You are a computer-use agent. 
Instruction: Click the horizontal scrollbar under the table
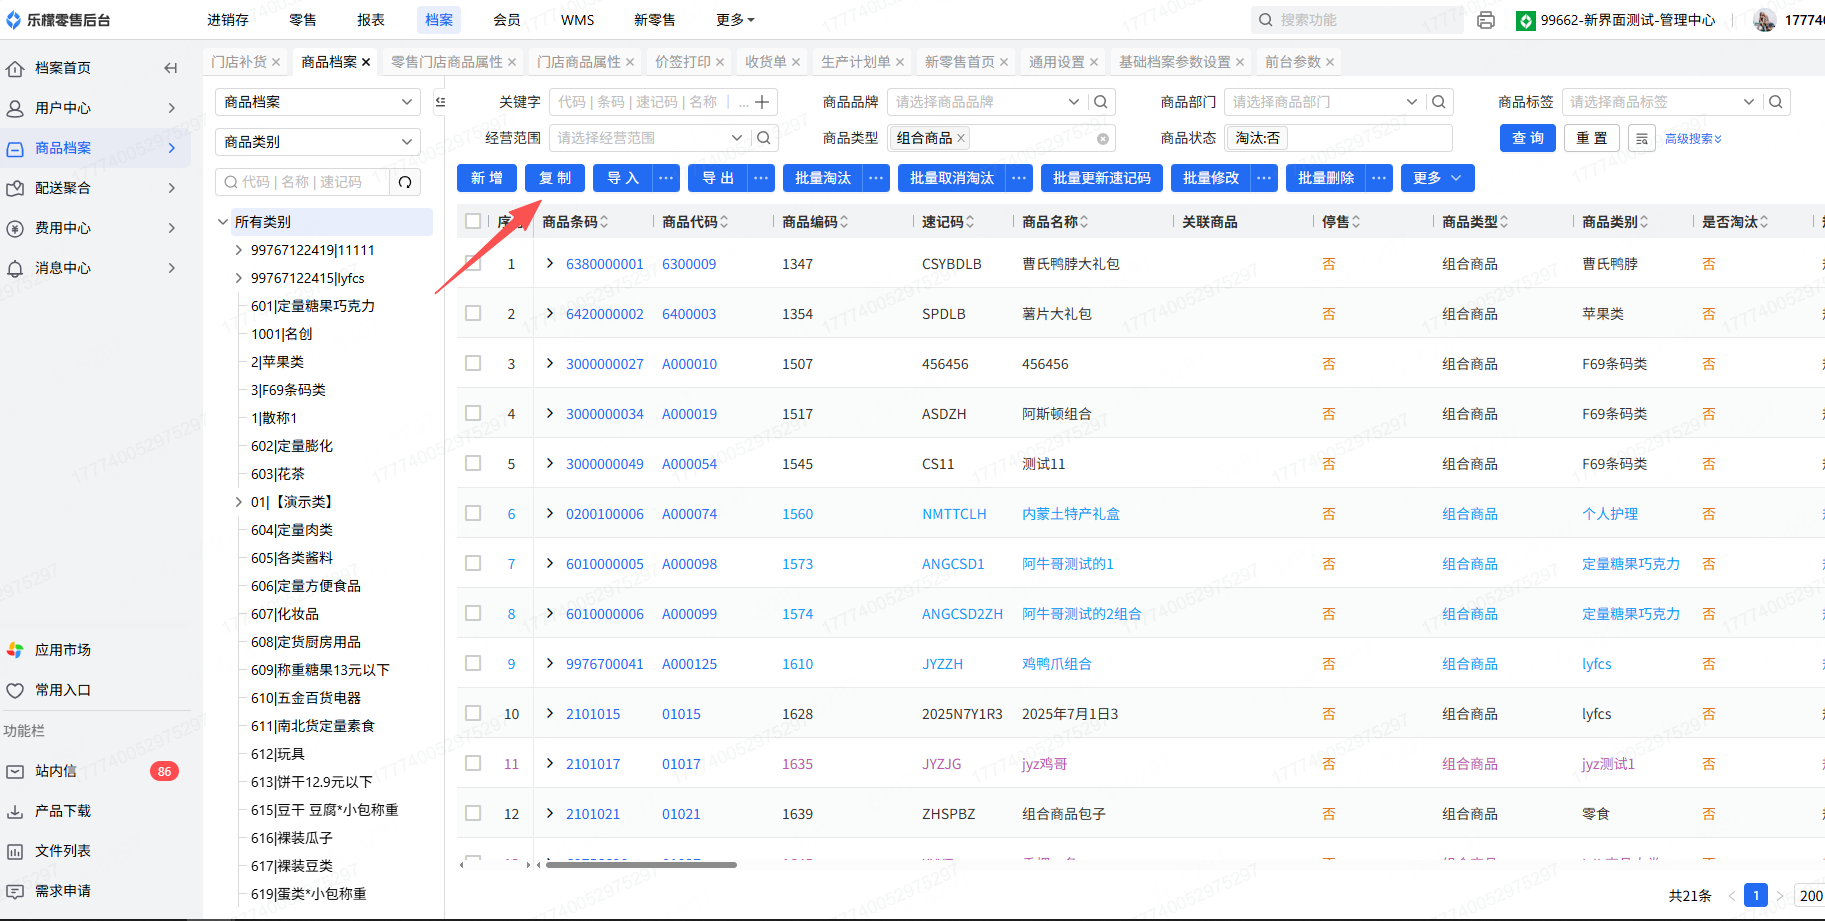tap(640, 865)
